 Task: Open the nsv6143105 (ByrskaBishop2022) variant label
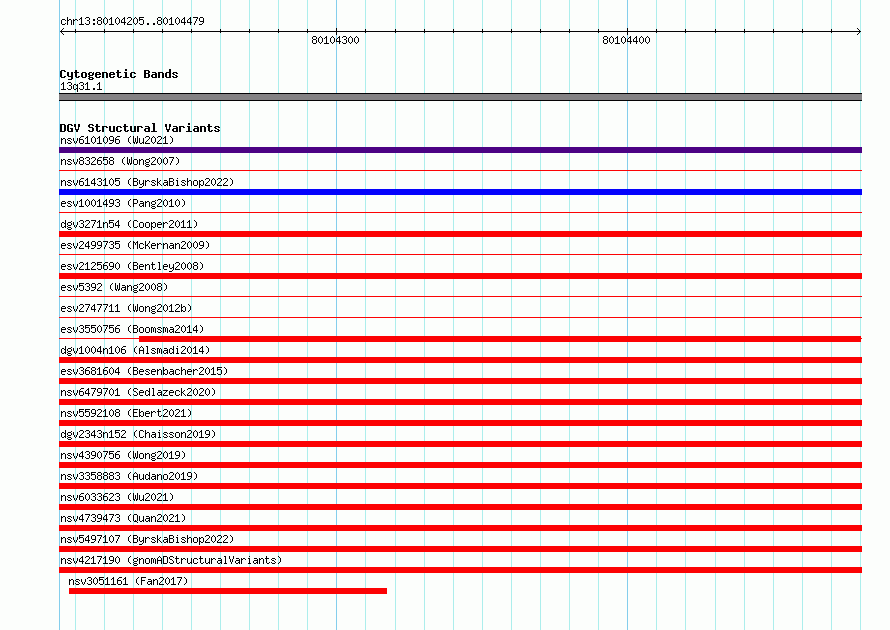pyautogui.click(x=147, y=182)
